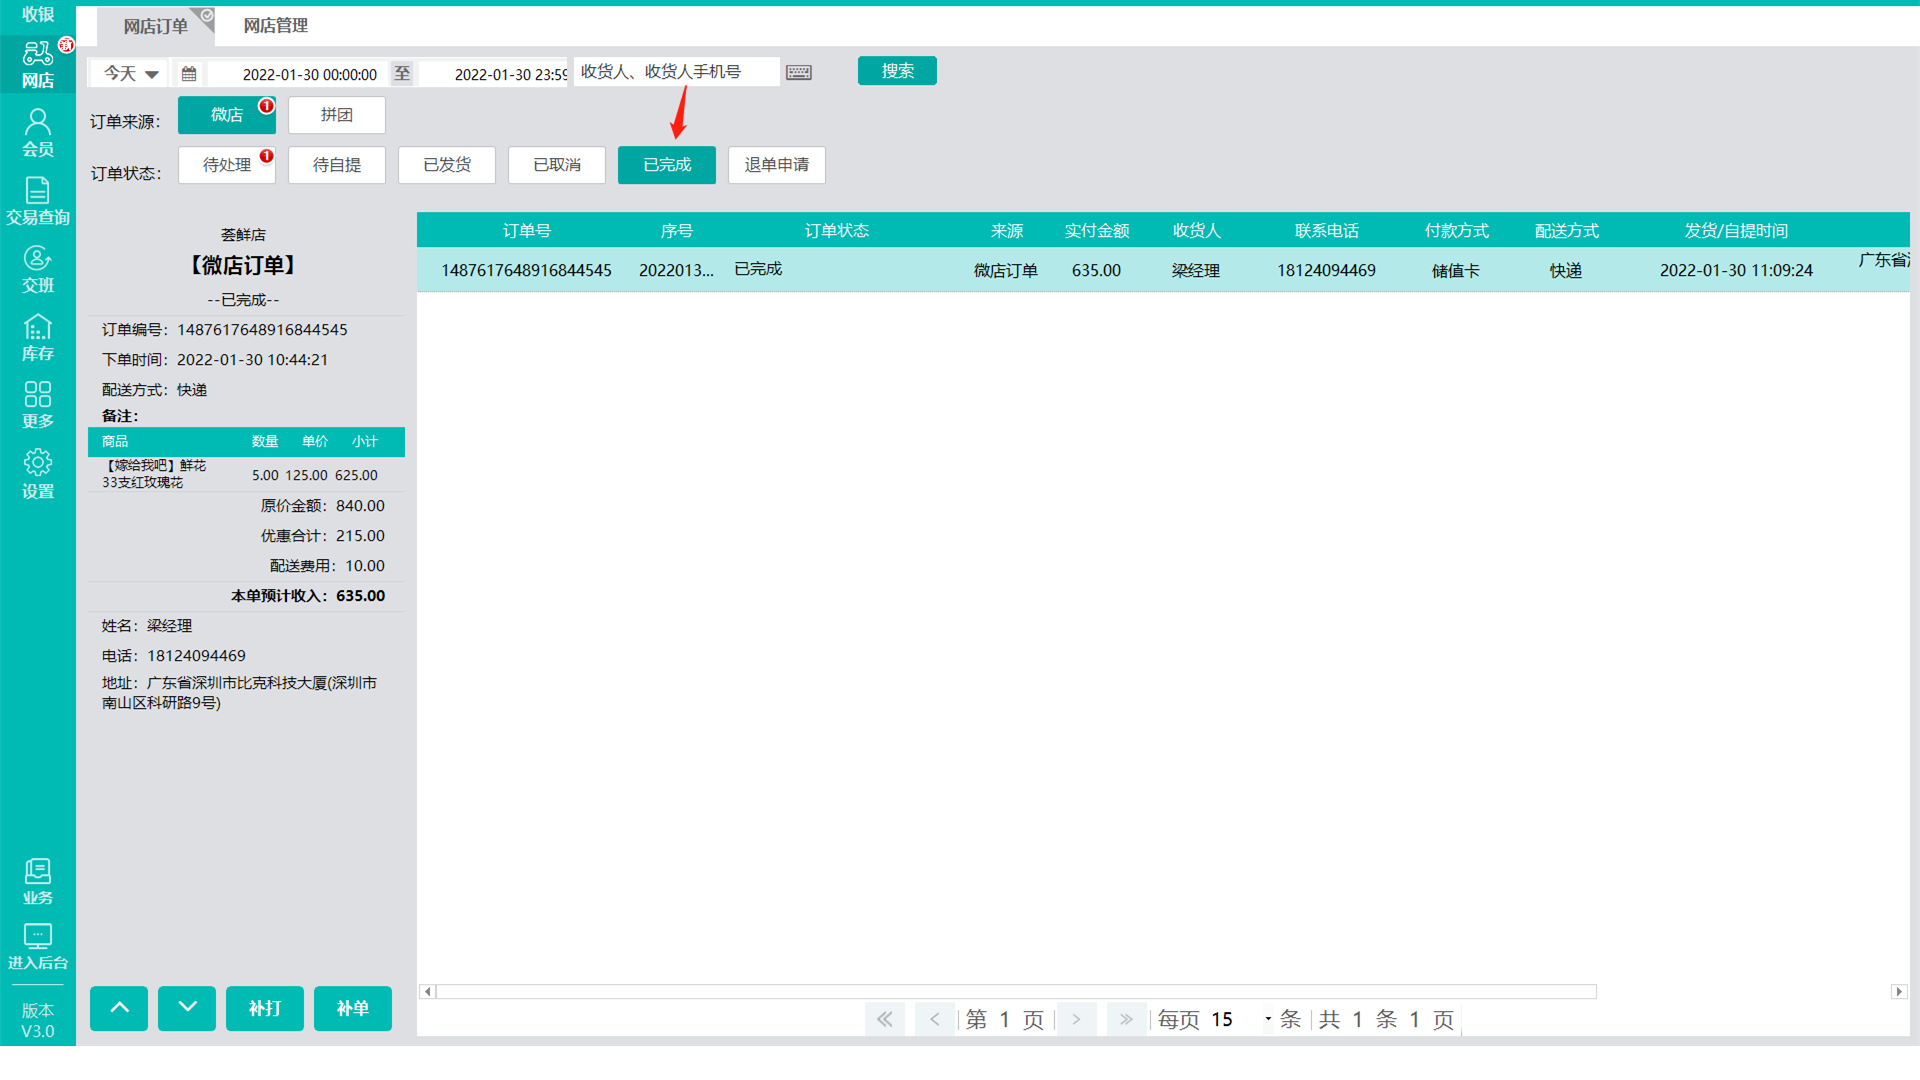The width and height of the screenshot is (1920, 1080).
Task: Open the 交班 shift handover icon
Action: (x=38, y=269)
